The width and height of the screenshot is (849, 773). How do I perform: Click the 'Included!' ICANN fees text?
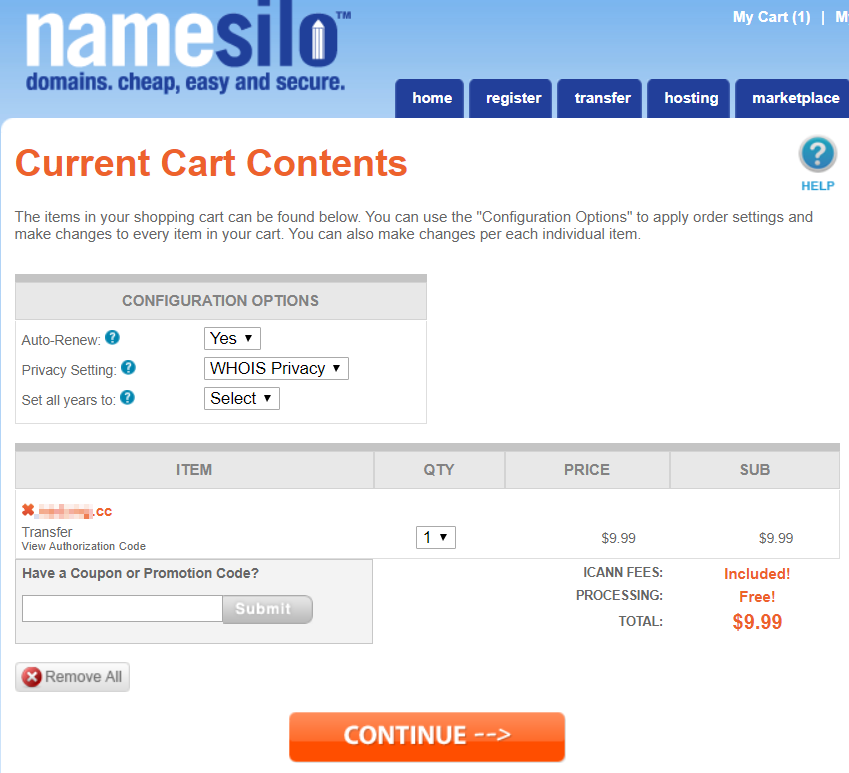click(757, 574)
